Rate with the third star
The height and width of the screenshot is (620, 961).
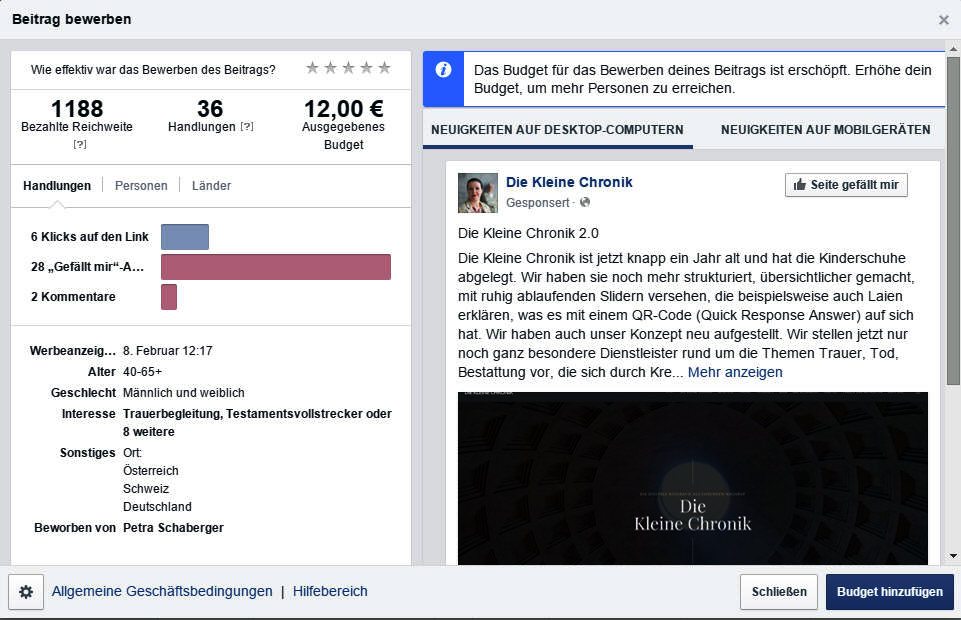(348, 67)
